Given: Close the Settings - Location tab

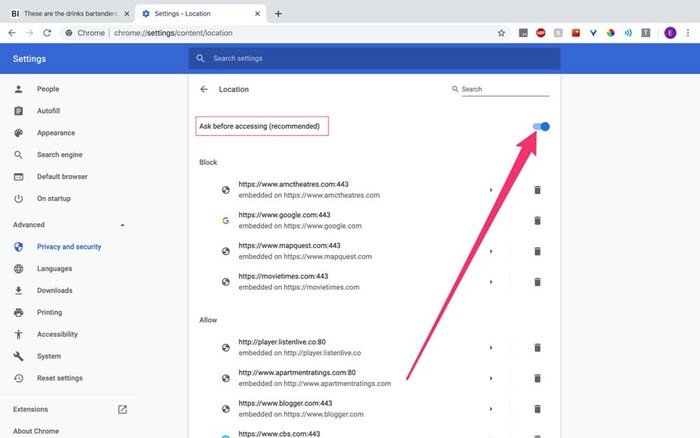Looking at the screenshot, I should click(x=258, y=14).
